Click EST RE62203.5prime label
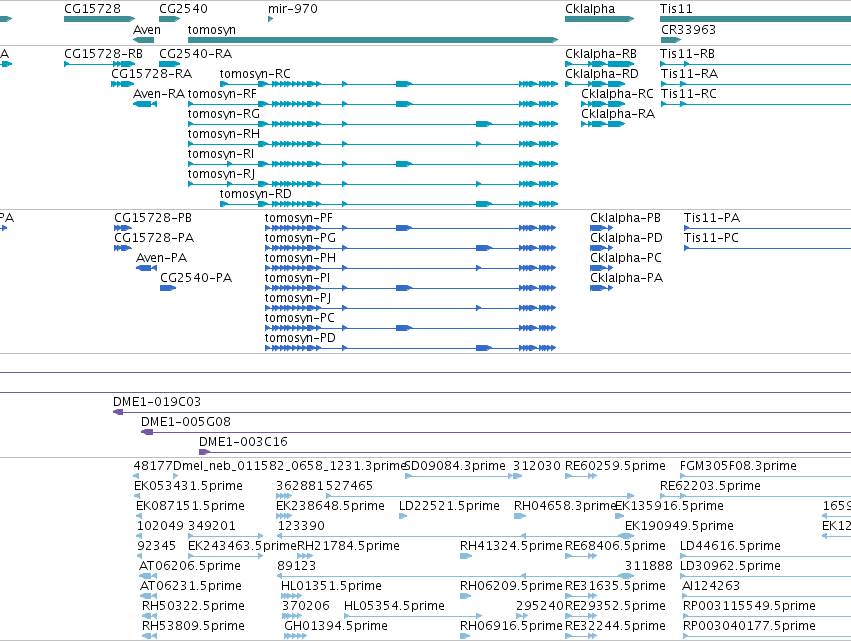The height and width of the screenshot is (641, 851). (x=710, y=486)
